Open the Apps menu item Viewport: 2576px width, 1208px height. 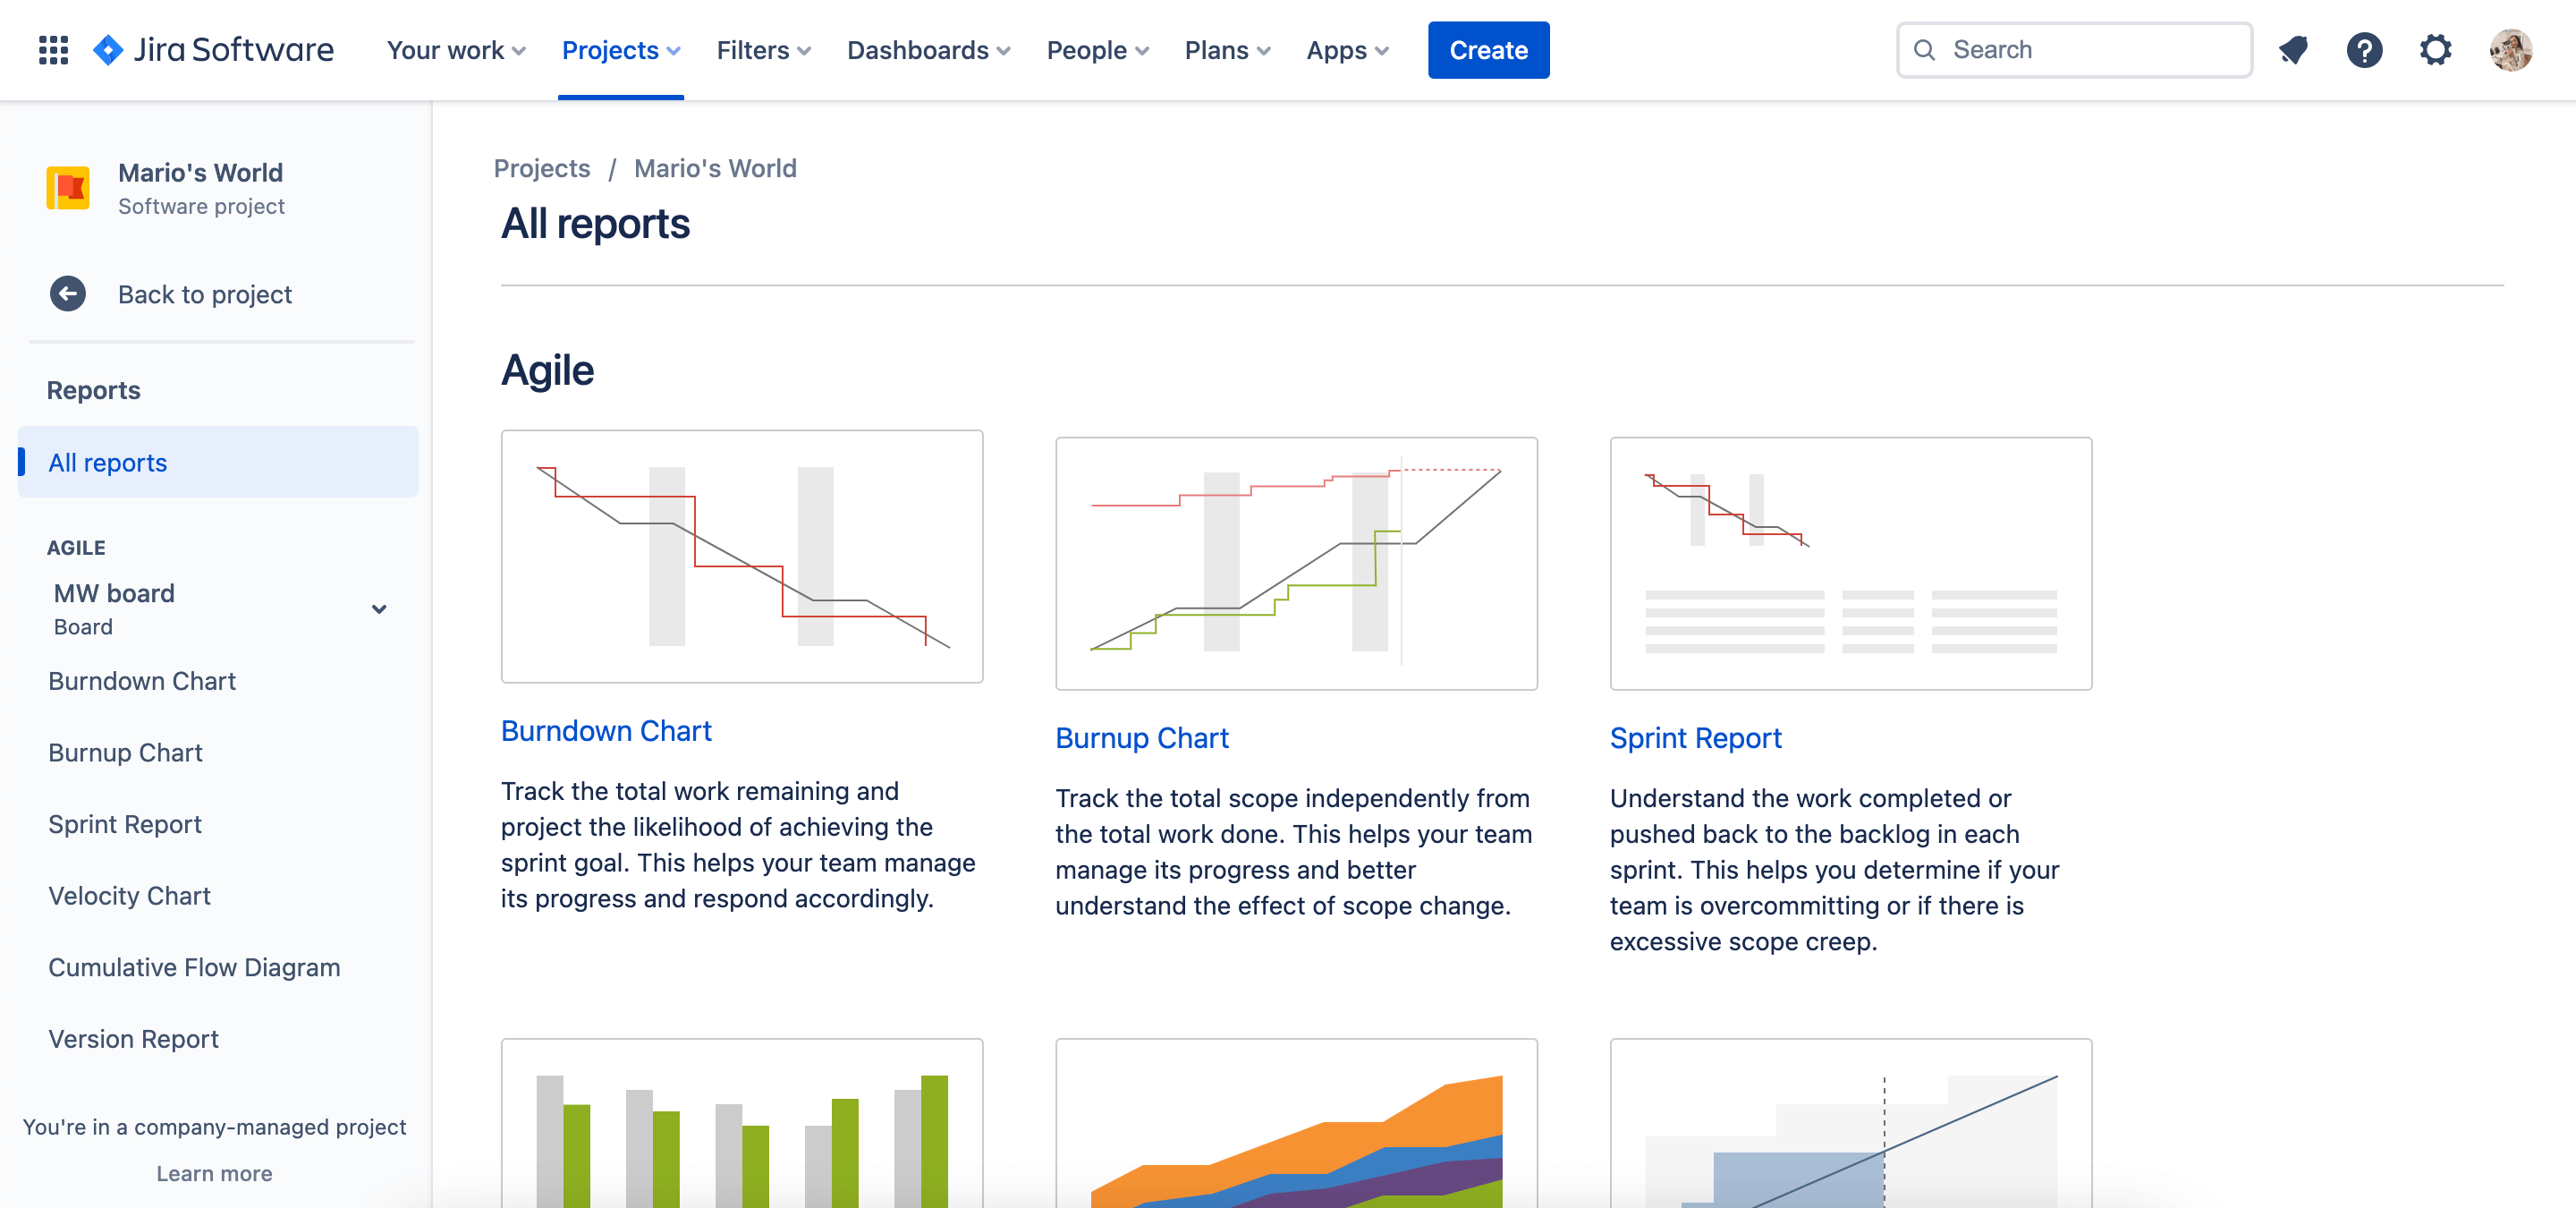1347,49
